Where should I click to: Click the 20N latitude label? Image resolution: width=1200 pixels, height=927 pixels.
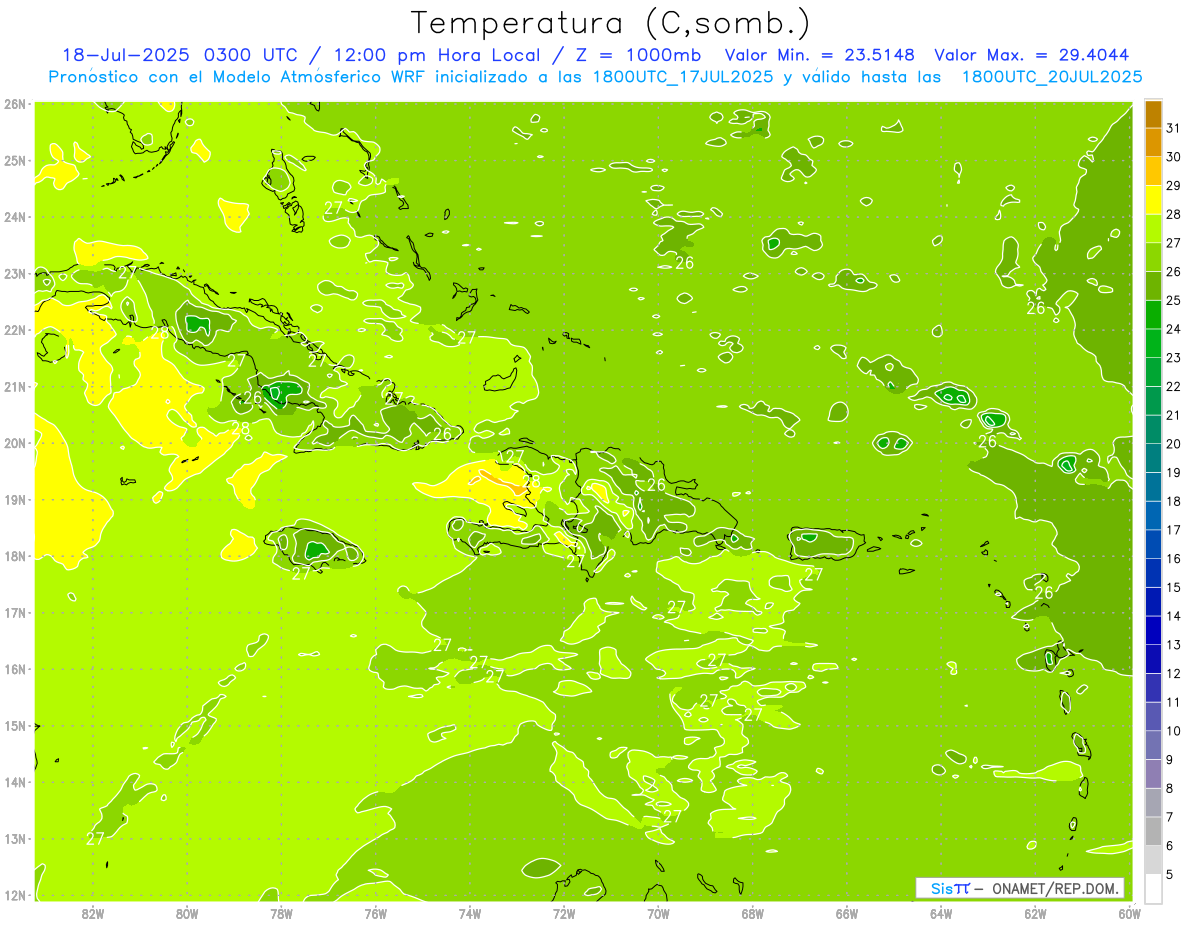pyautogui.click(x=15, y=443)
